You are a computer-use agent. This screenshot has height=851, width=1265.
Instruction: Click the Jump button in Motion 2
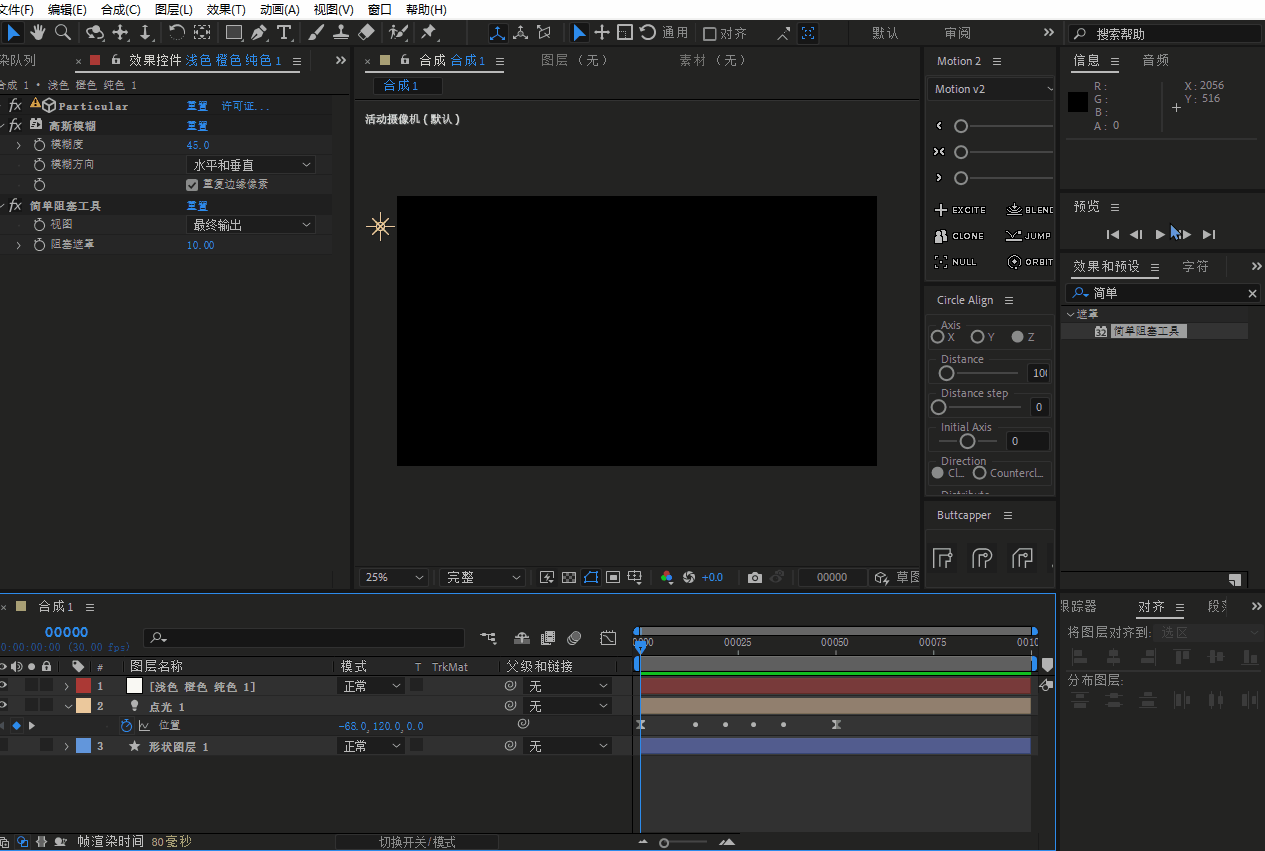click(1029, 236)
